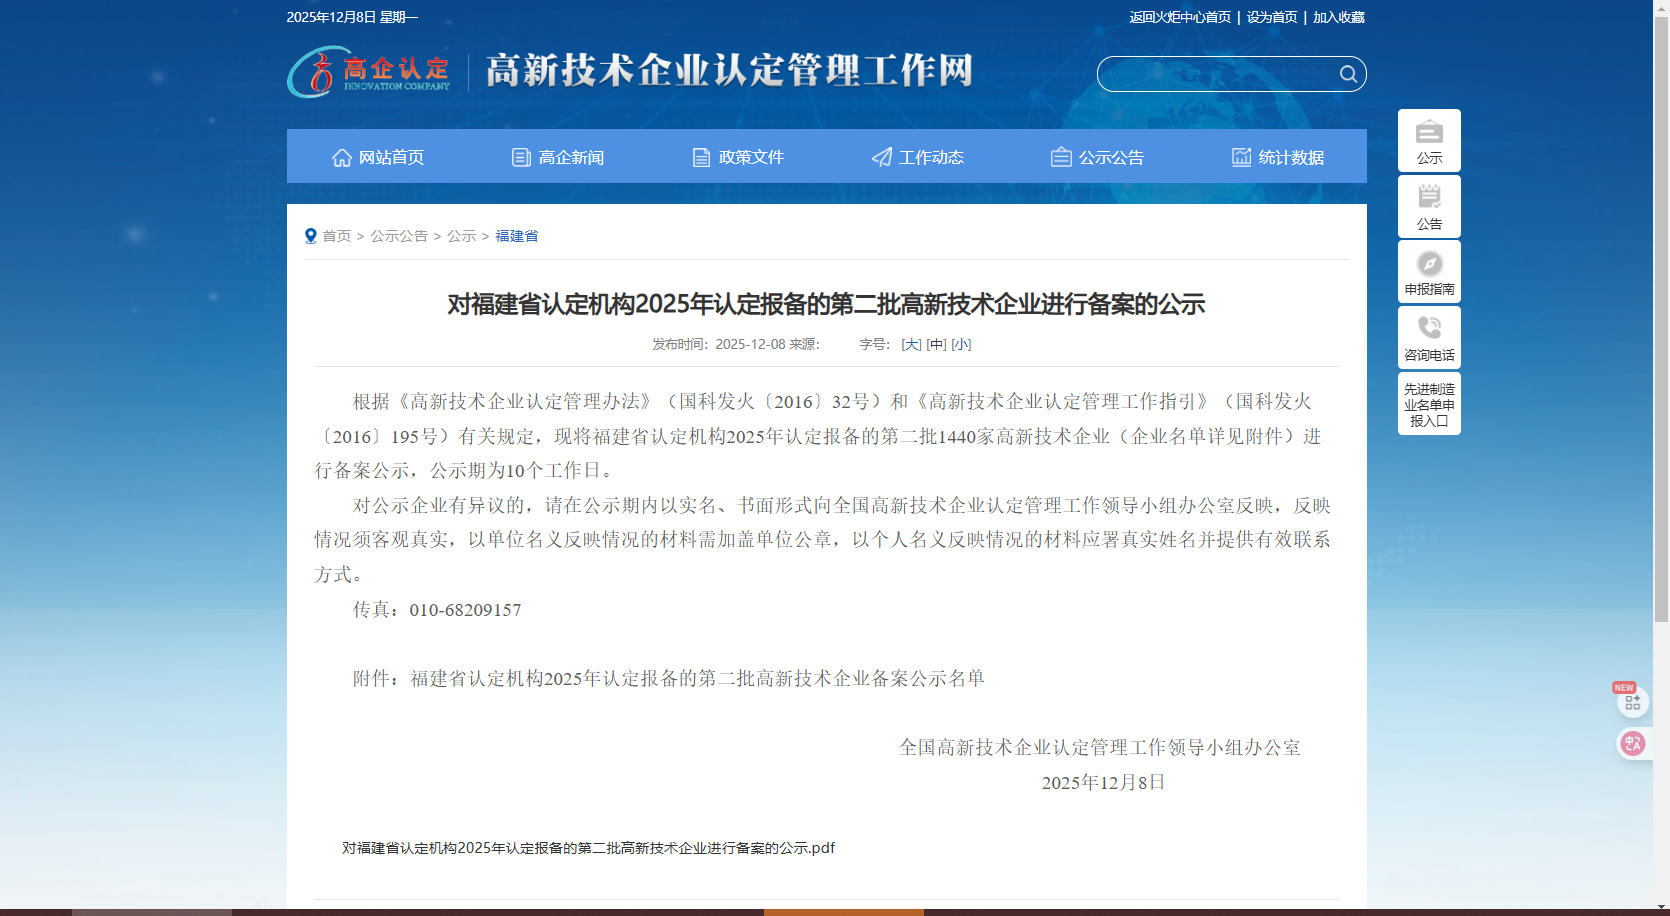
Task: Open the 统计数据 navigation menu
Action: 1278,157
